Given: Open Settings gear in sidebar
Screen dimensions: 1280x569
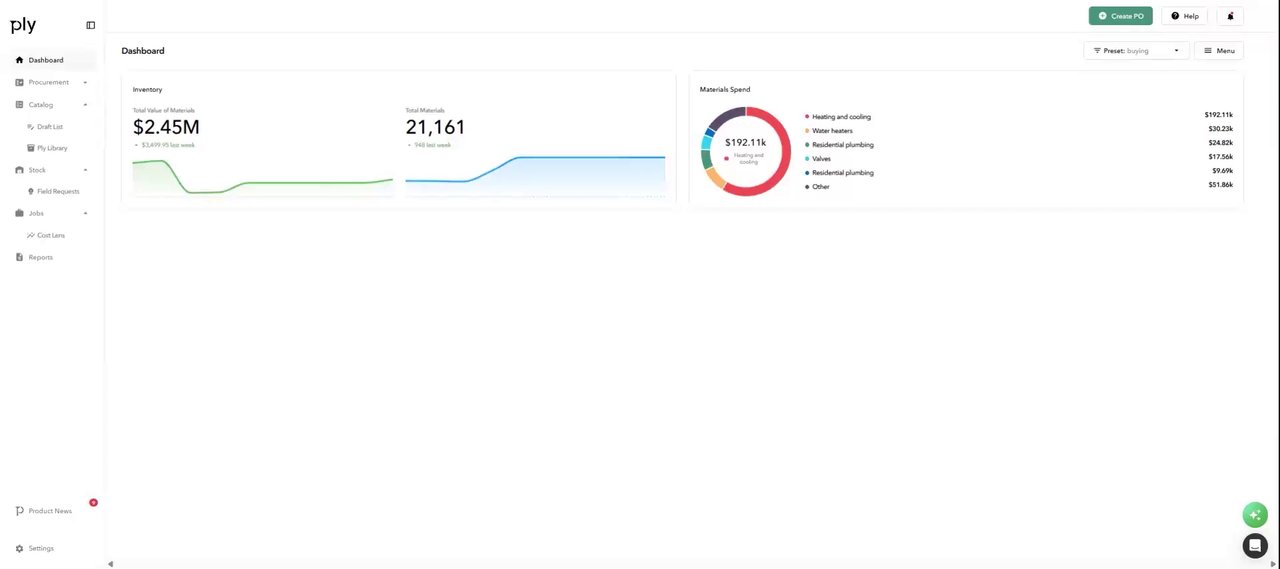Looking at the screenshot, I should coord(19,548).
